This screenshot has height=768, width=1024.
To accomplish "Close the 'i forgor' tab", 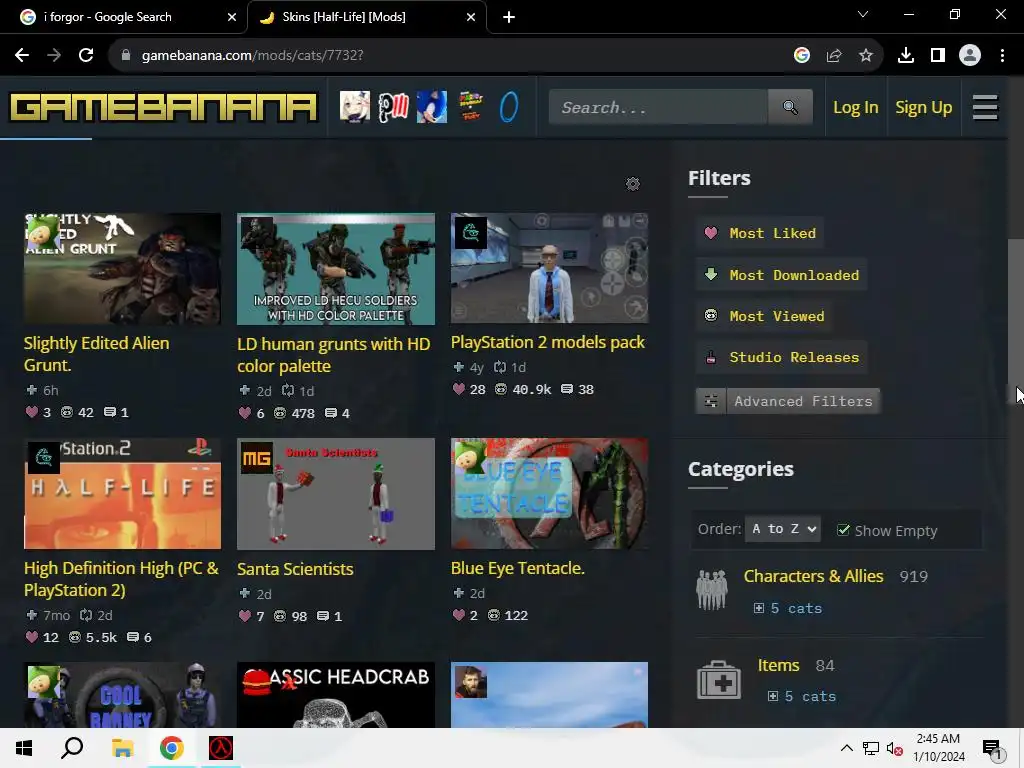I will (x=232, y=17).
